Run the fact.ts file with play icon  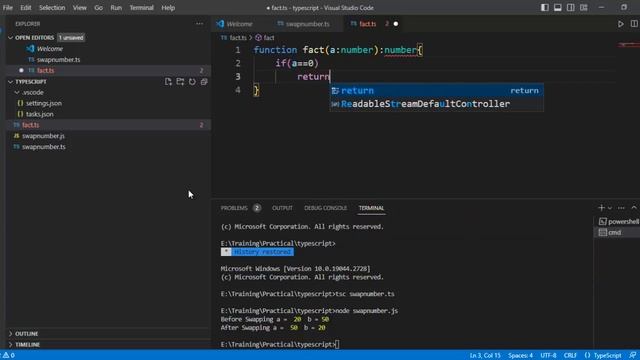[x=620, y=24]
